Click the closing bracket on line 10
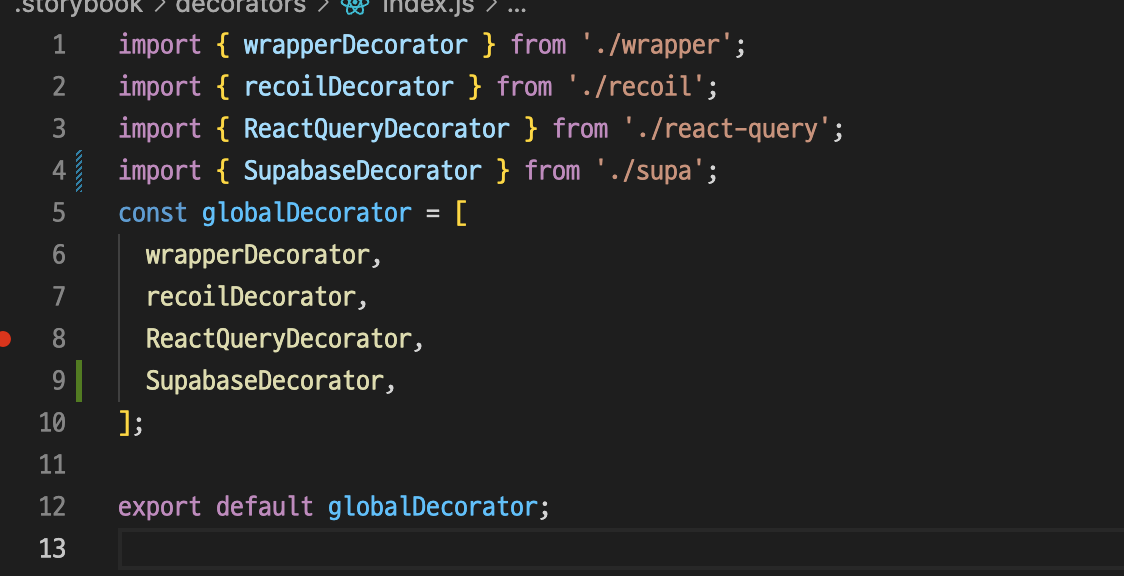1124x576 pixels. pyautogui.click(x=125, y=423)
